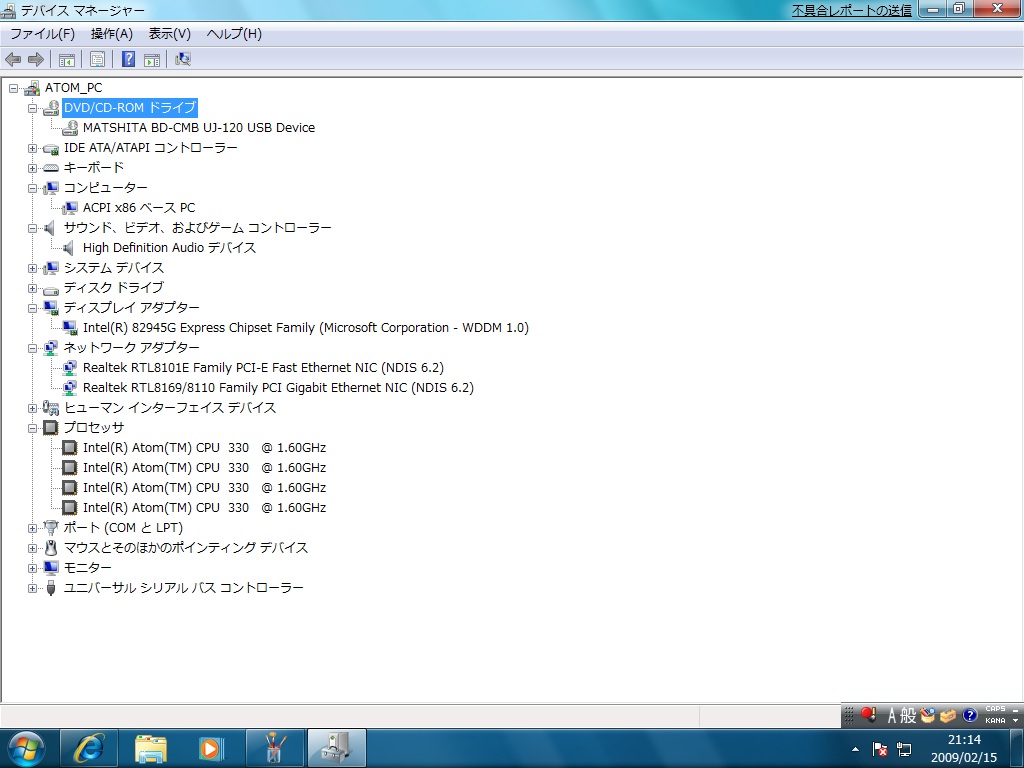Image resolution: width=1024 pixels, height=768 pixels.
Task: Open Windows Media Player from taskbar
Action: 210,748
